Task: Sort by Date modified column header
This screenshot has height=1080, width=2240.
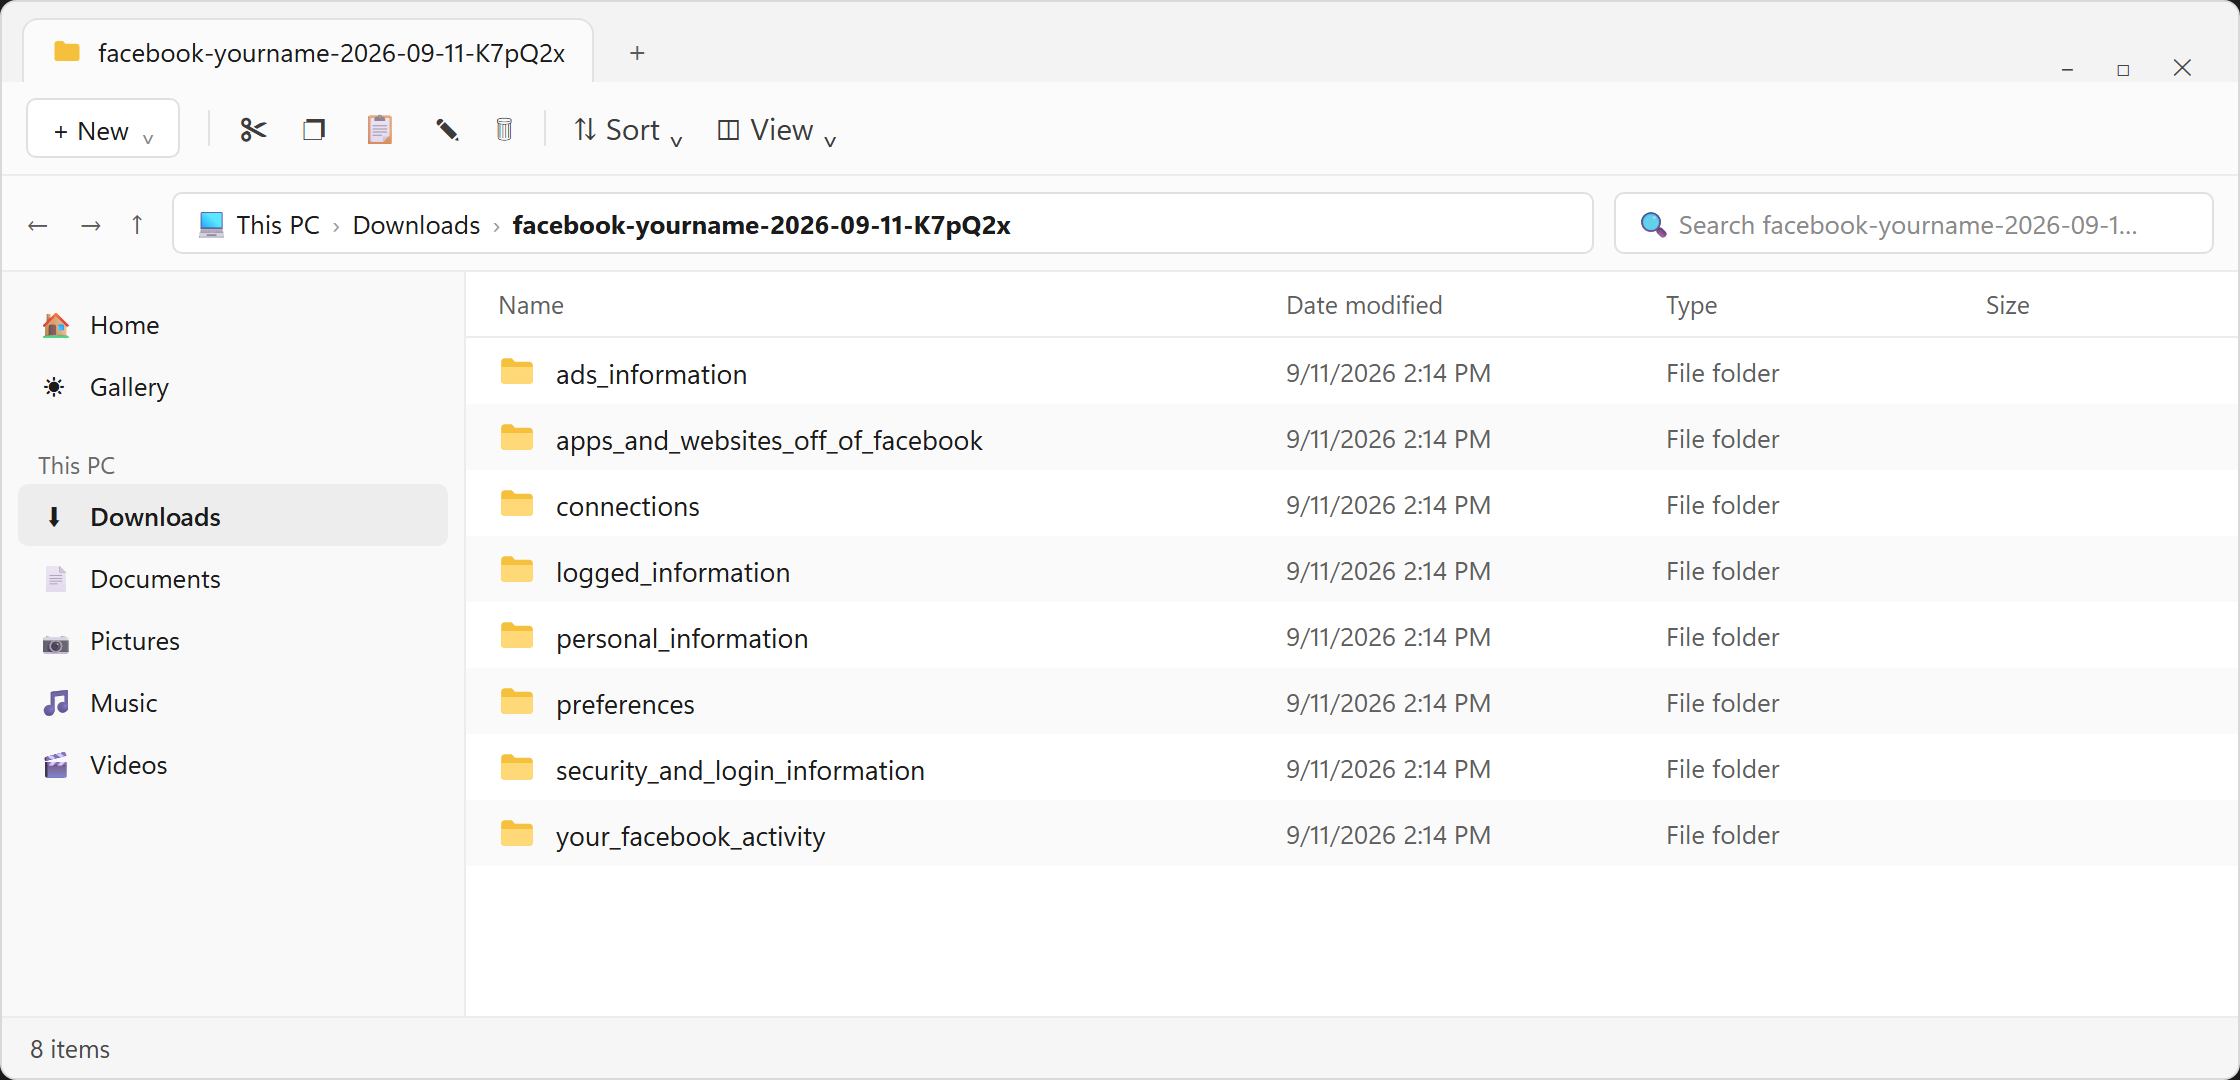Action: pos(1364,305)
